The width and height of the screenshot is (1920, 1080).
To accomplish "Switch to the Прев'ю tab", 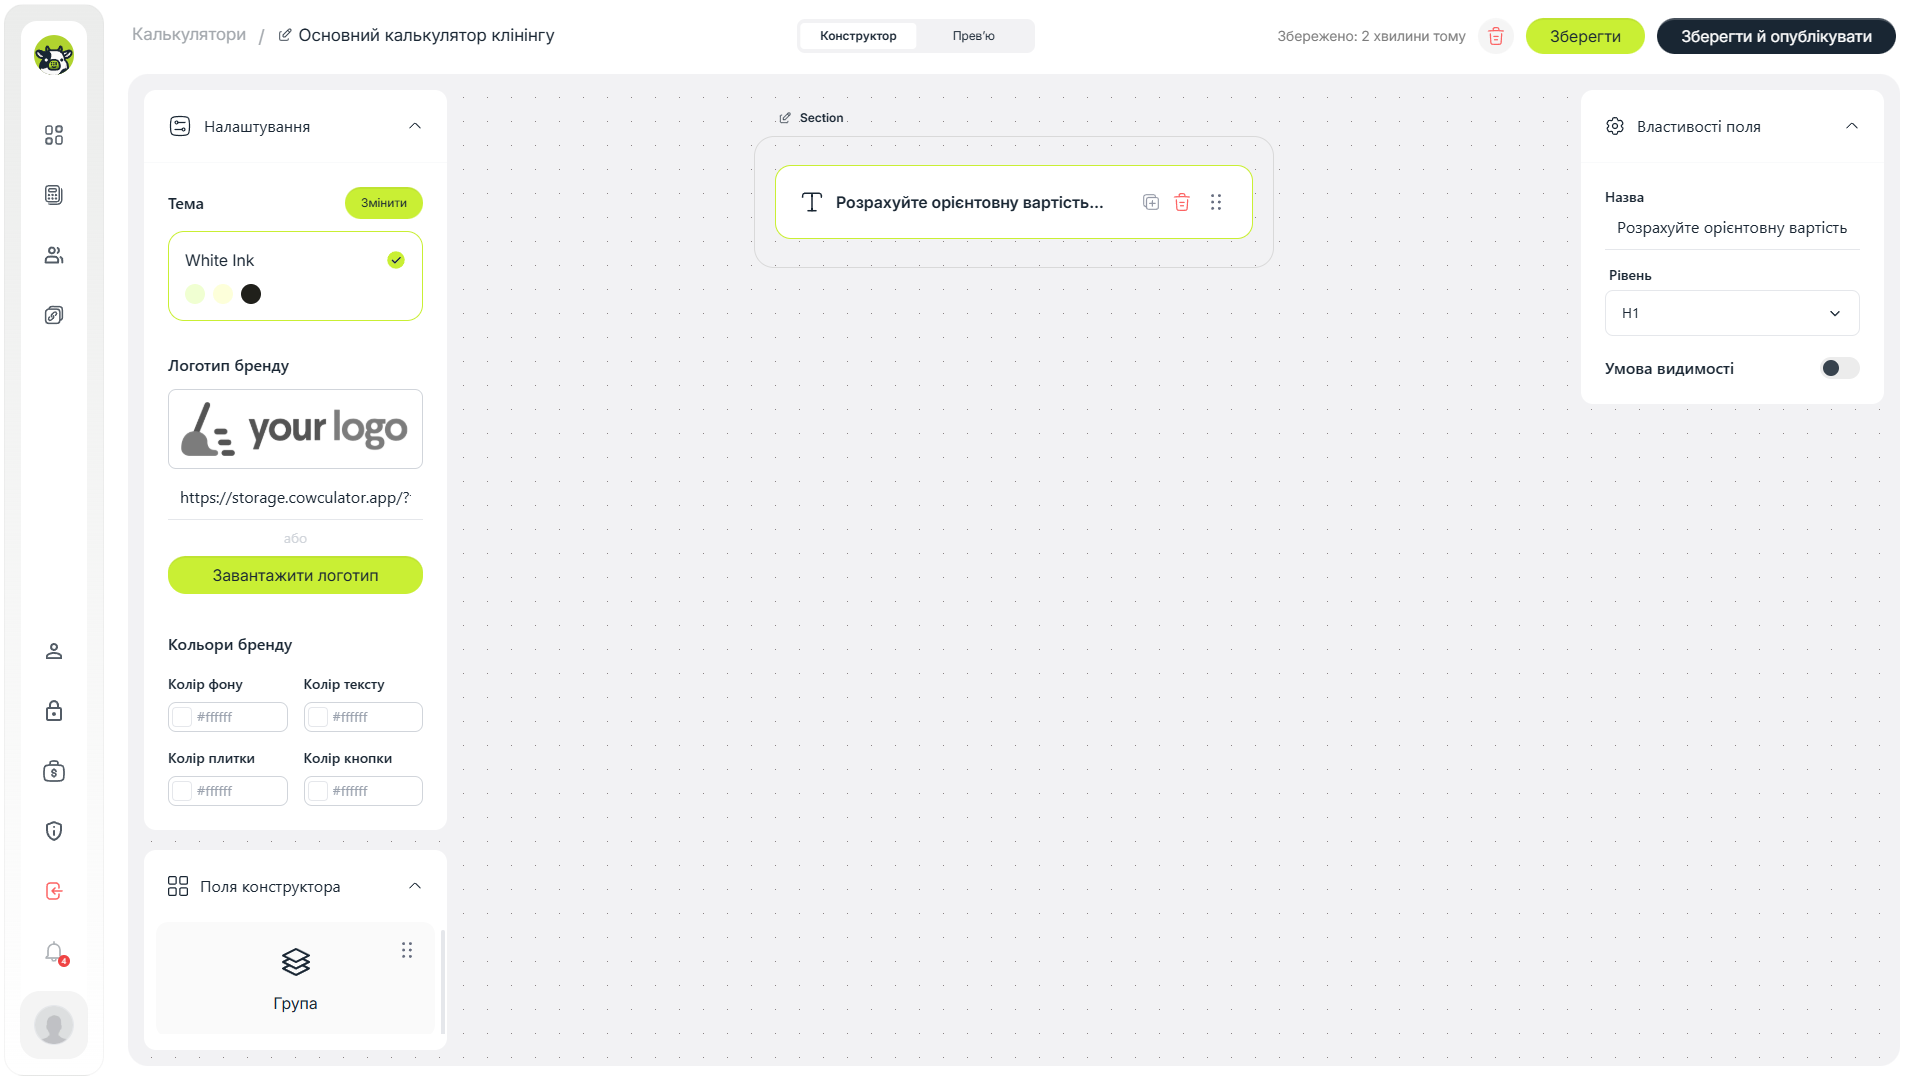I will 974,36.
